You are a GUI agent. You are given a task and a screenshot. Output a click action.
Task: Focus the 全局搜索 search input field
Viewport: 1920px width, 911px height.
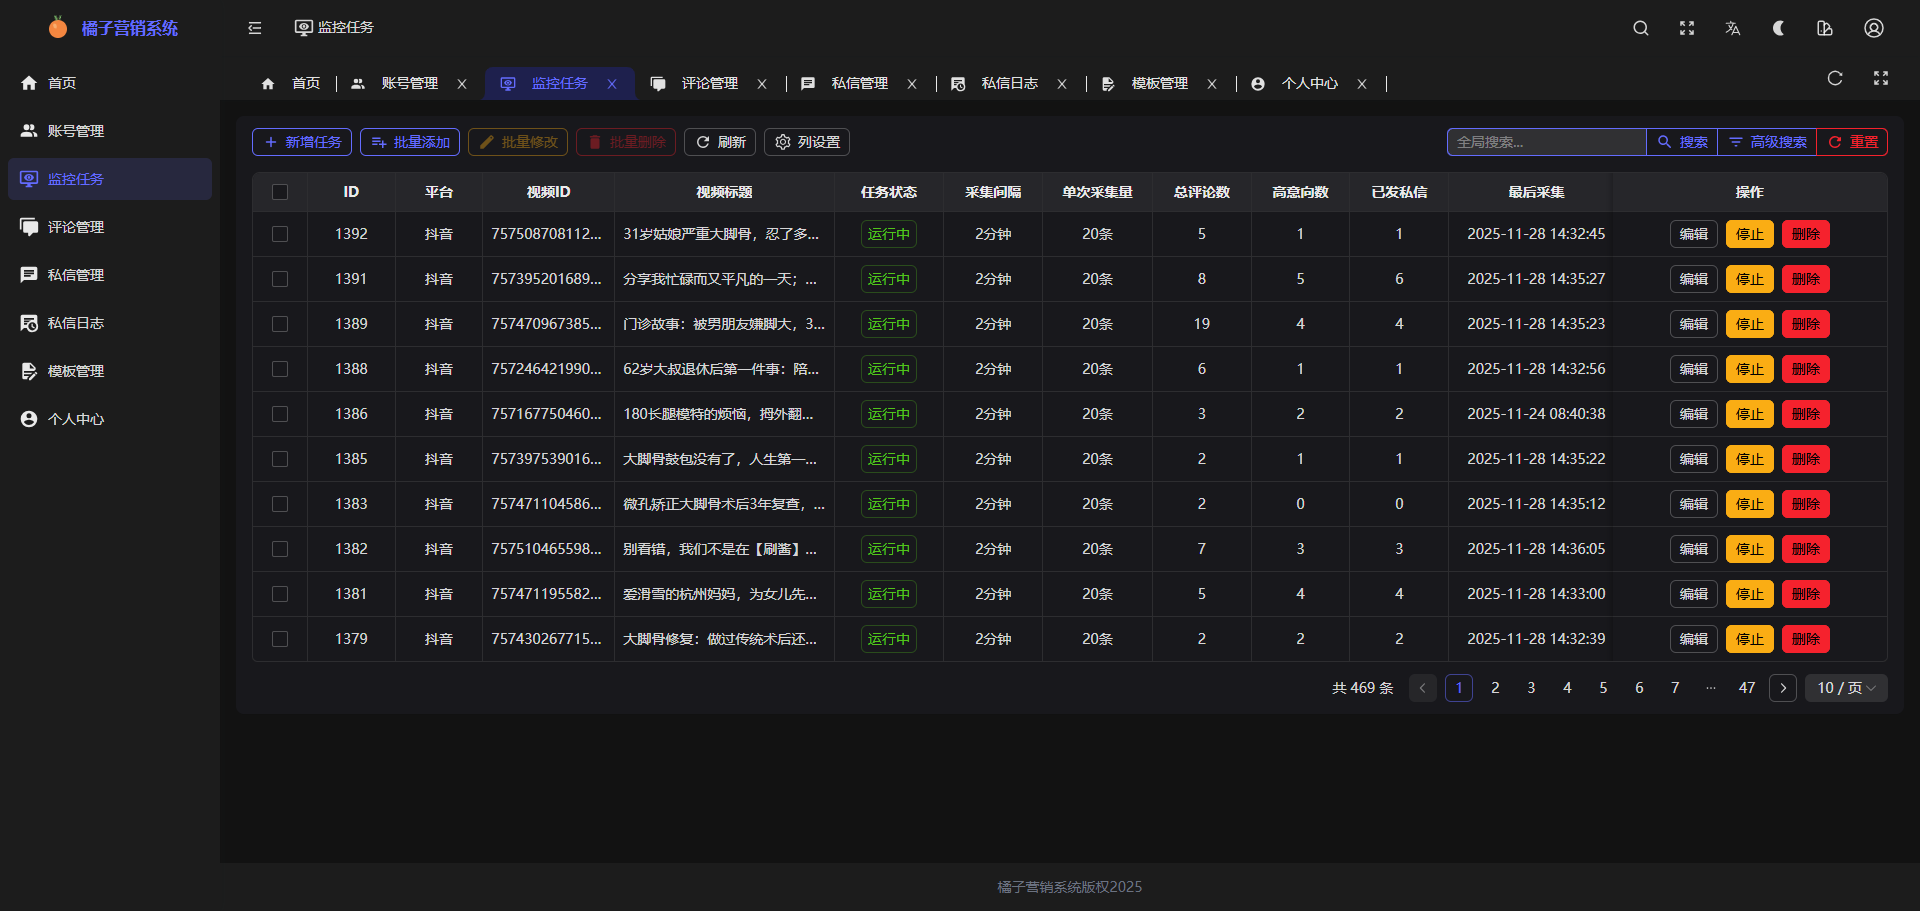click(x=1546, y=142)
